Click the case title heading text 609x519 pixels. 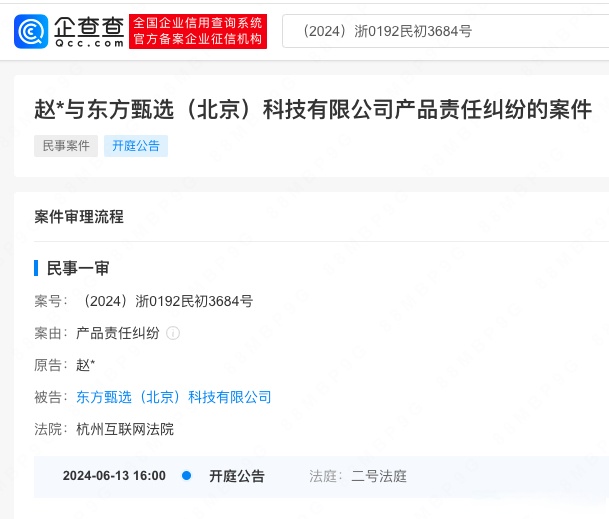(313, 109)
